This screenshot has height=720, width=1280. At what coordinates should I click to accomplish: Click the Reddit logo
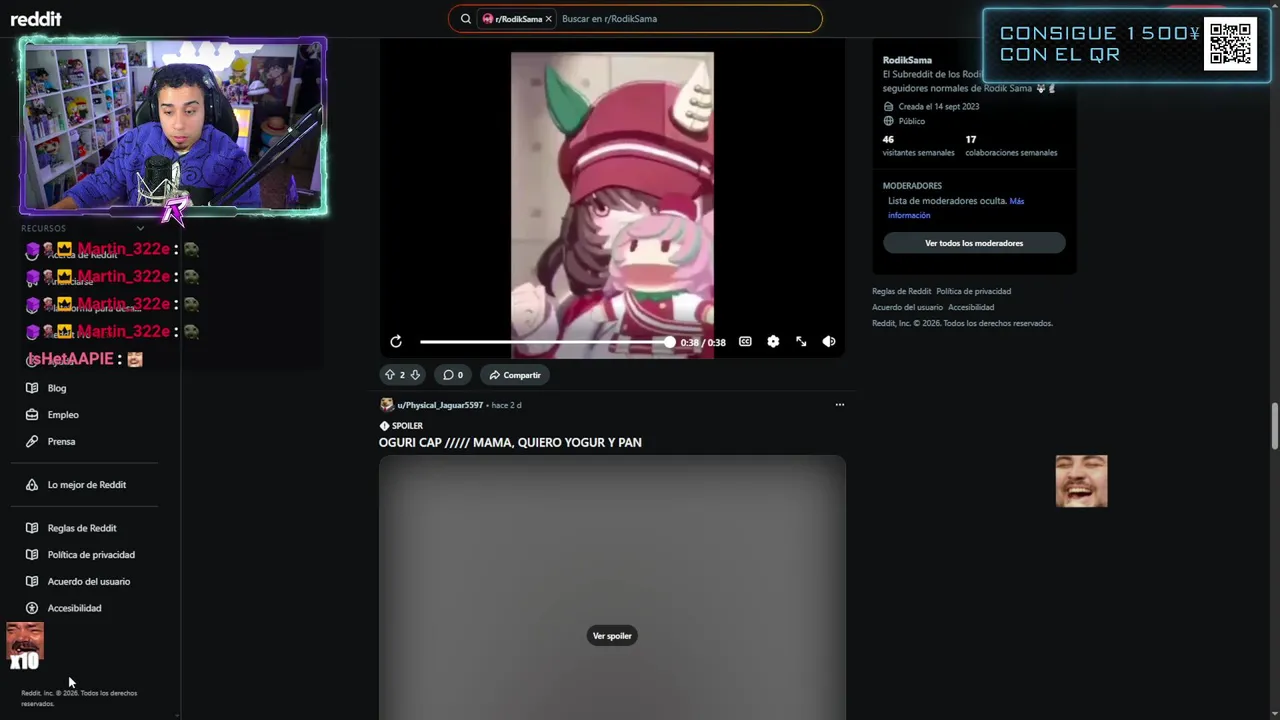click(36, 19)
